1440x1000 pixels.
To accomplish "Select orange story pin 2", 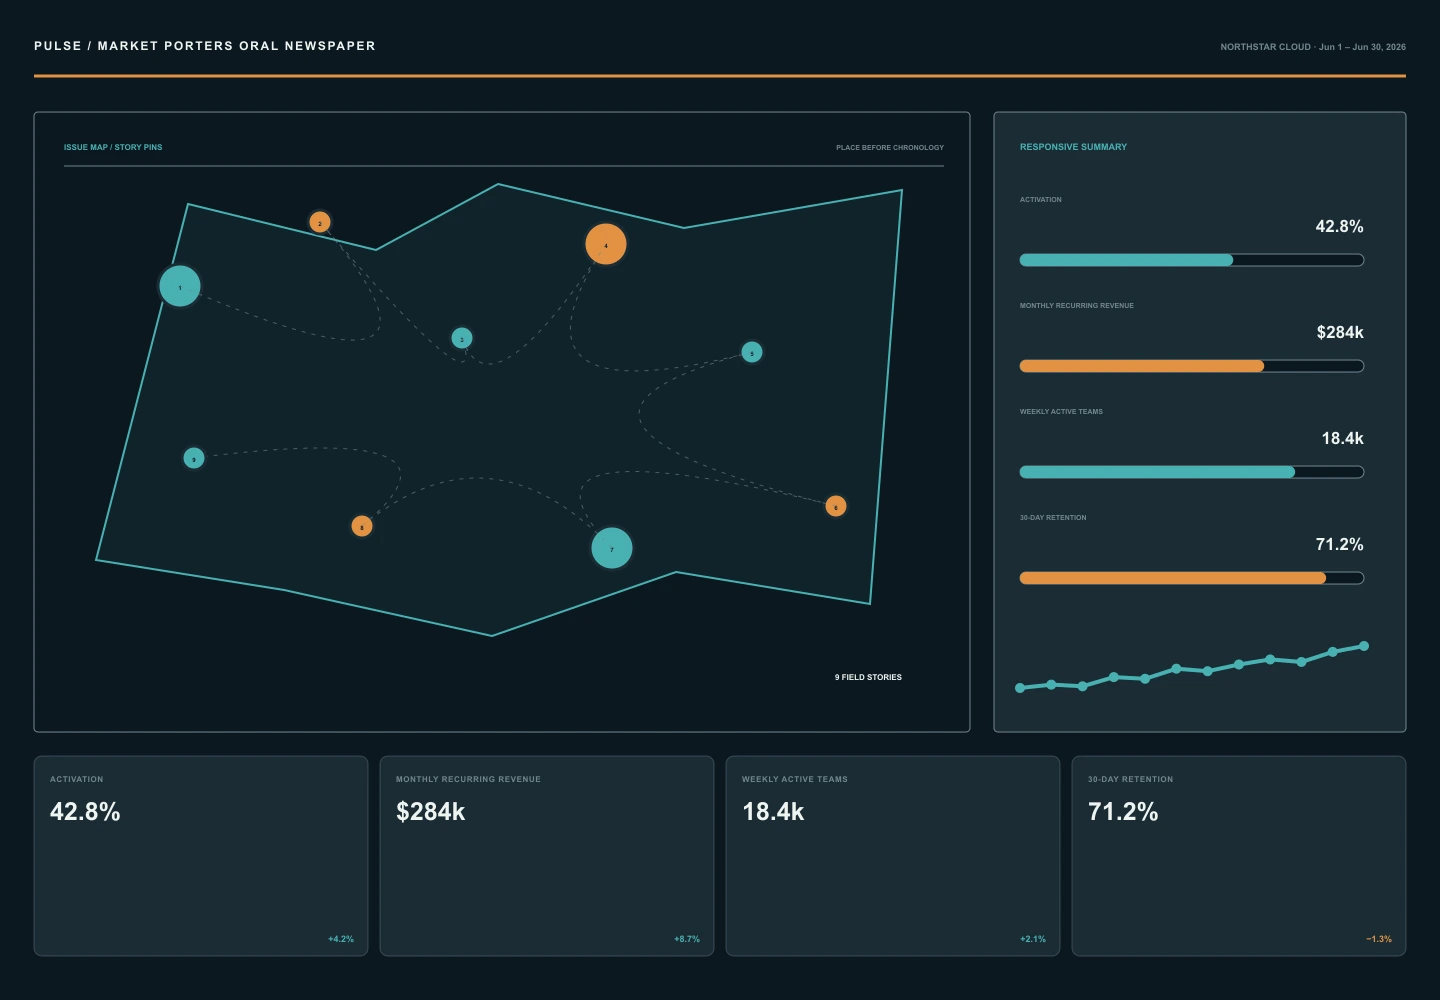I will [x=320, y=222].
